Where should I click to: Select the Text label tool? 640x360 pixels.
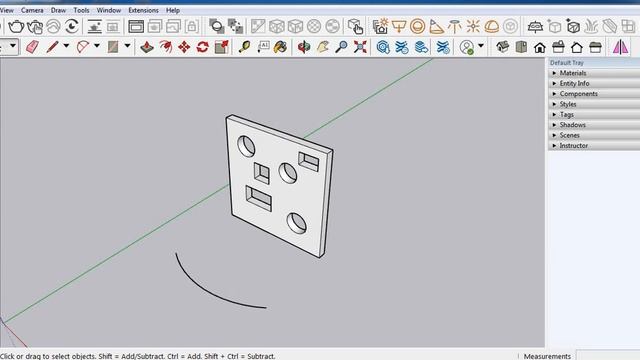[263, 47]
